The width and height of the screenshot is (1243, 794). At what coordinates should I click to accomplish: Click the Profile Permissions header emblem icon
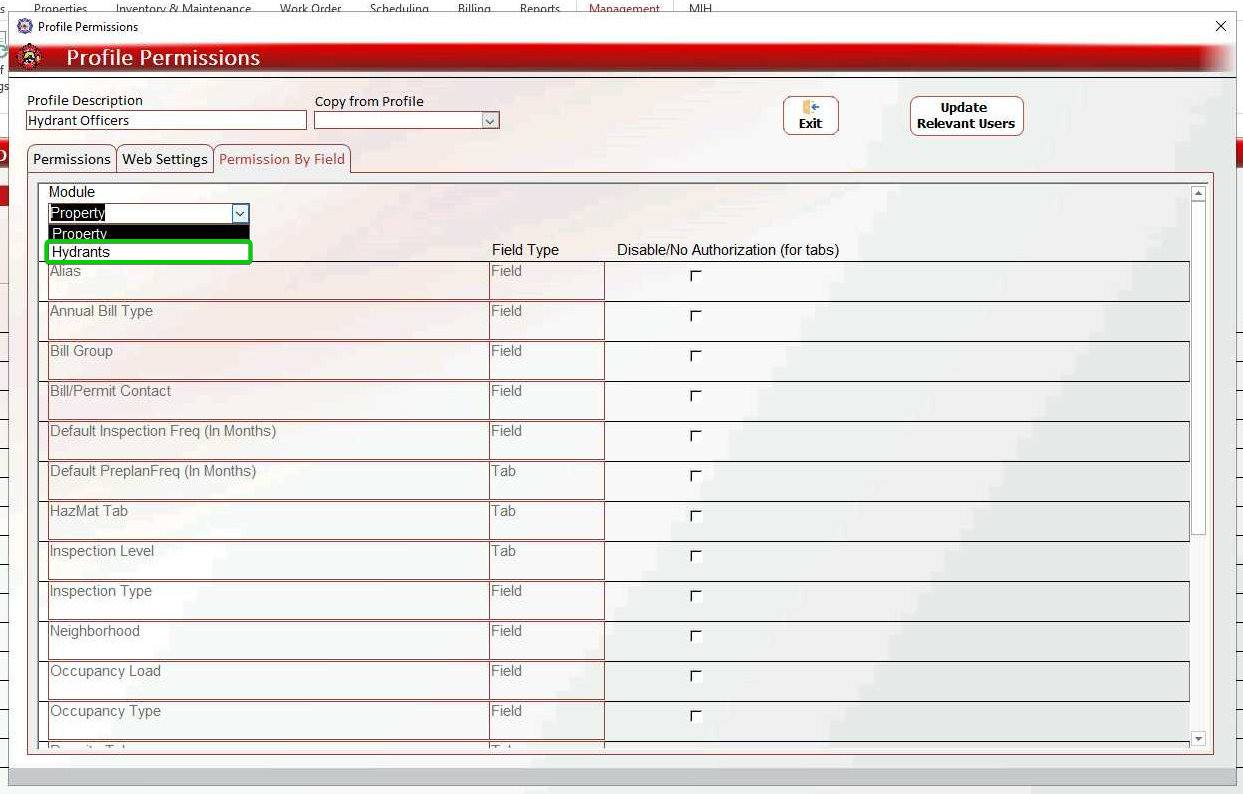click(30, 57)
